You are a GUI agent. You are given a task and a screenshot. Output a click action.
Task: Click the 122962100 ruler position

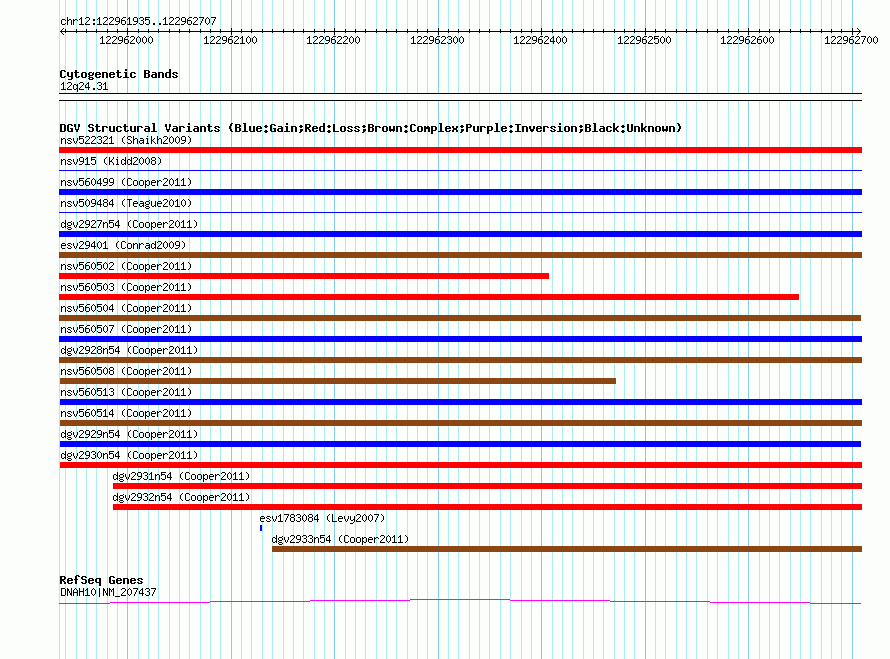pyautogui.click(x=230, y=40)
